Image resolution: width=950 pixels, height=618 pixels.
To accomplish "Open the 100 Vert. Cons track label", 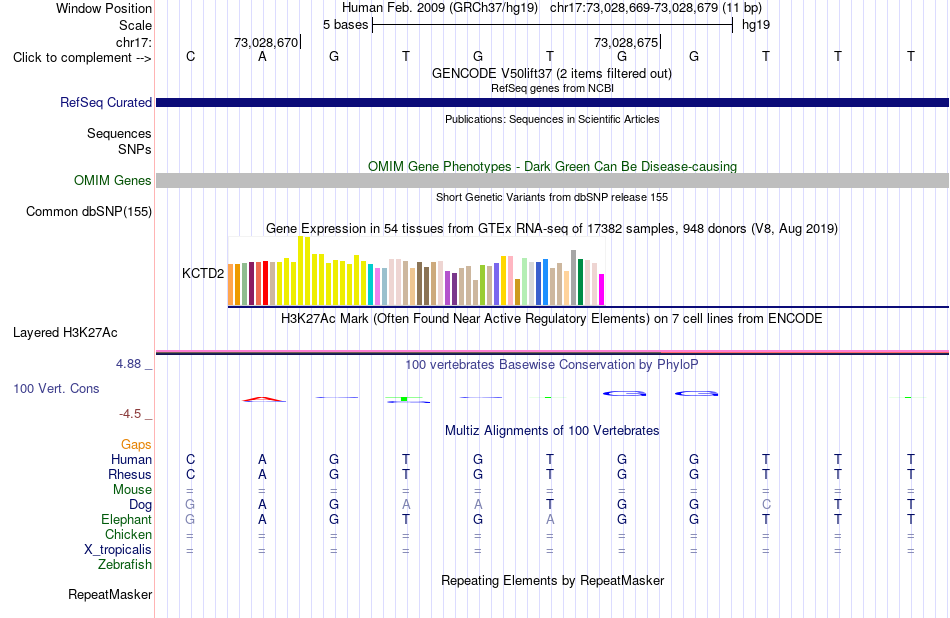I will tap(56, 388).
